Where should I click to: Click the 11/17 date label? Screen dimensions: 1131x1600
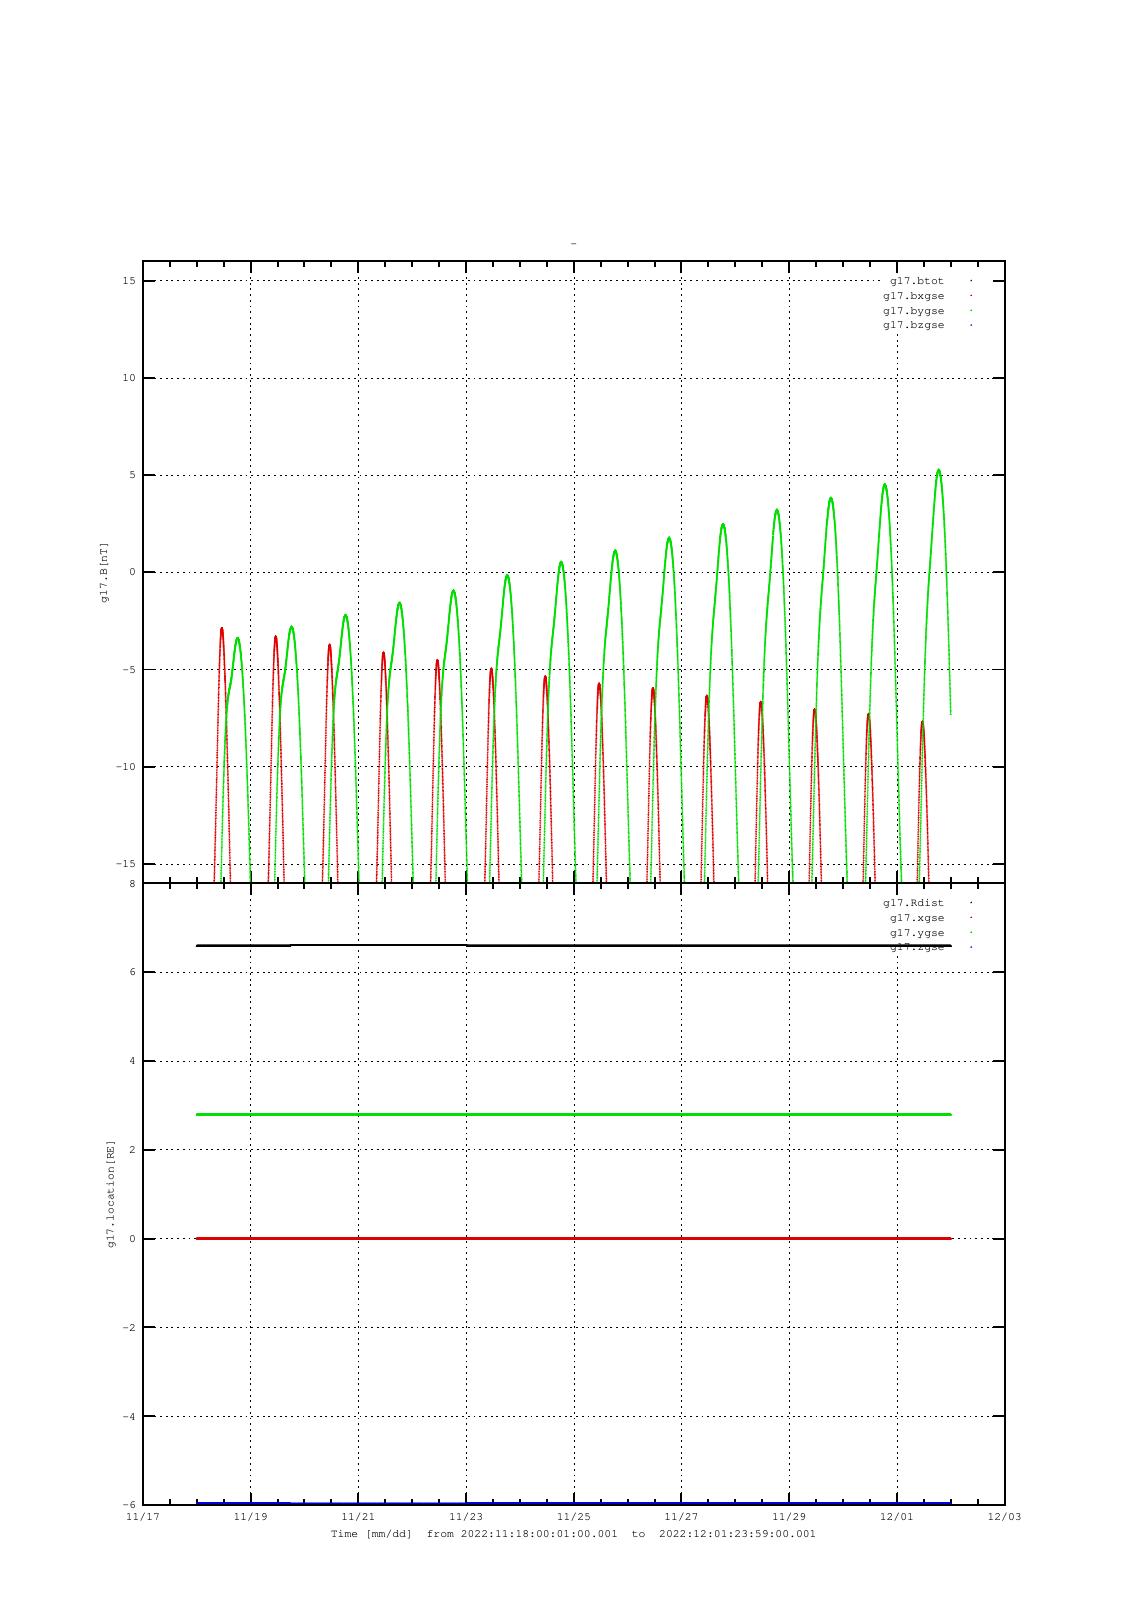[143, 1517]
